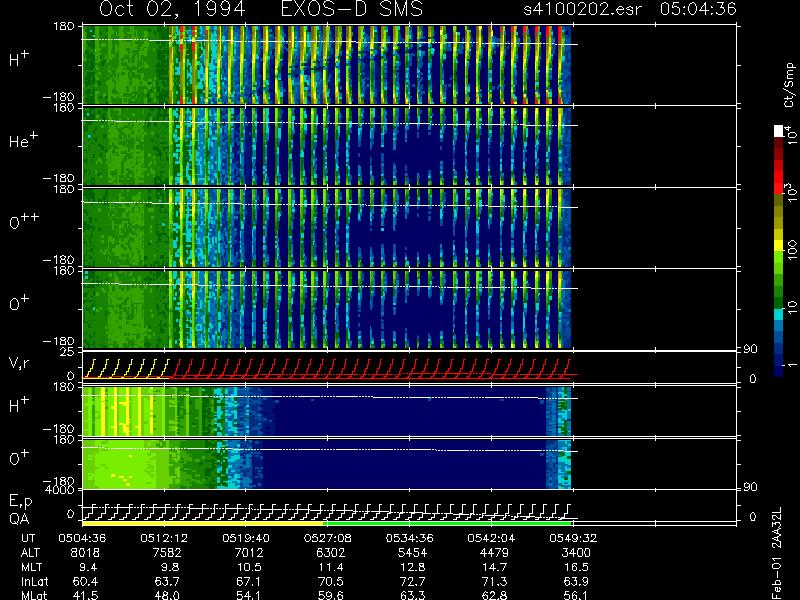Click the InLat value "63.9"
Screen dimensions: 800x600
point(576,581)
